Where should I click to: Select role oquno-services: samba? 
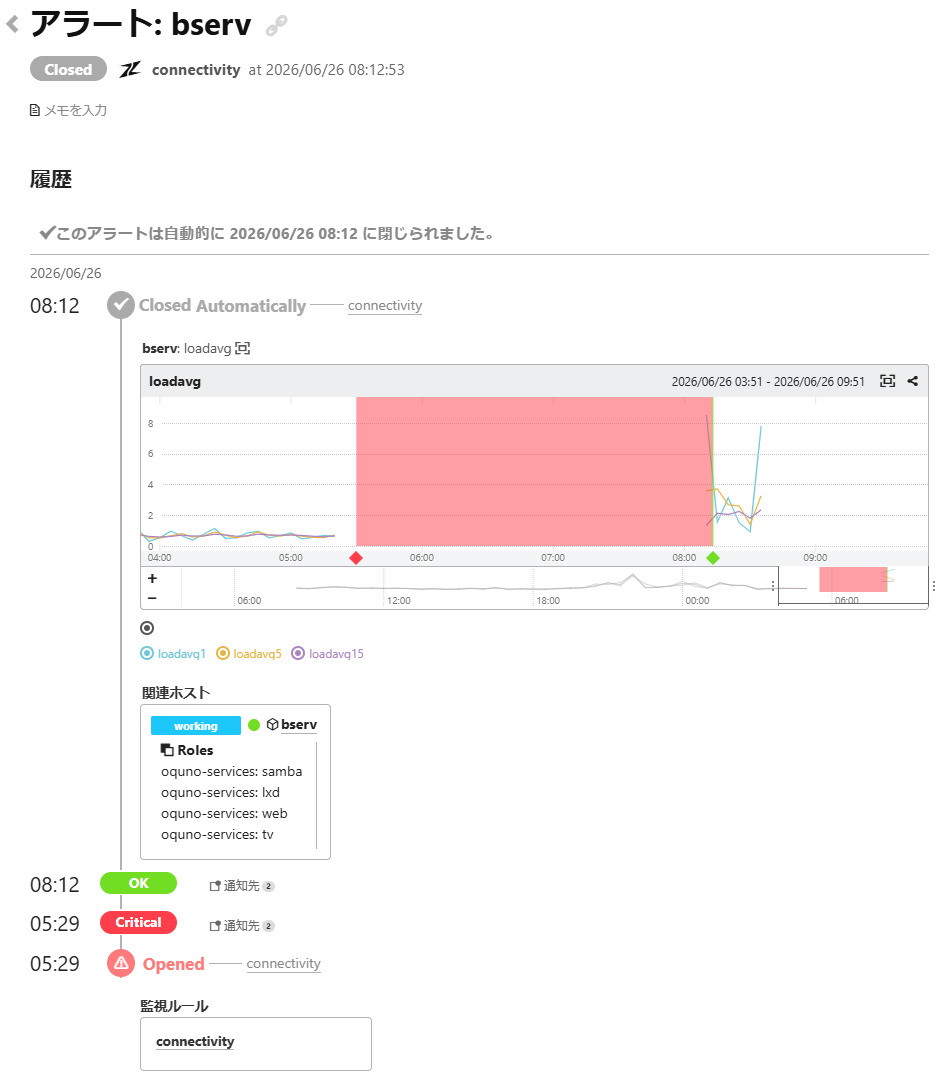[x=232, y=771]
